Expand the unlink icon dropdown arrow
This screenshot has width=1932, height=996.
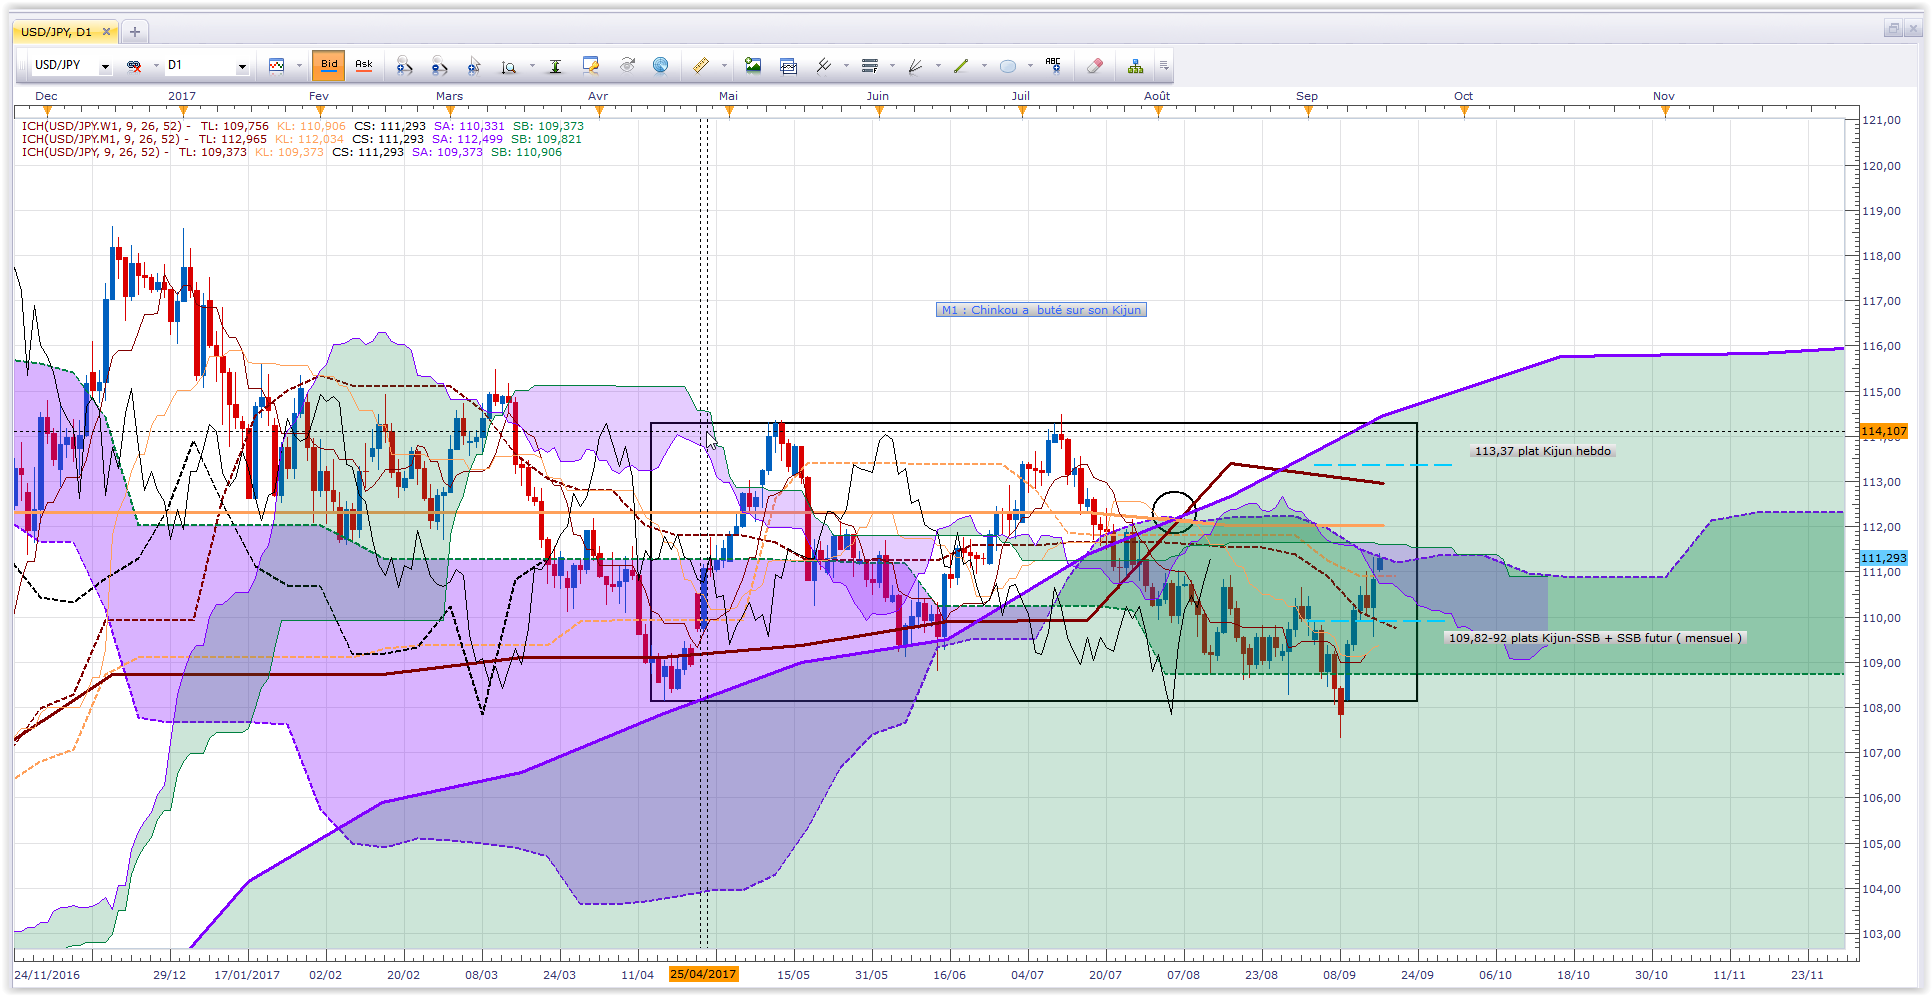156,66
